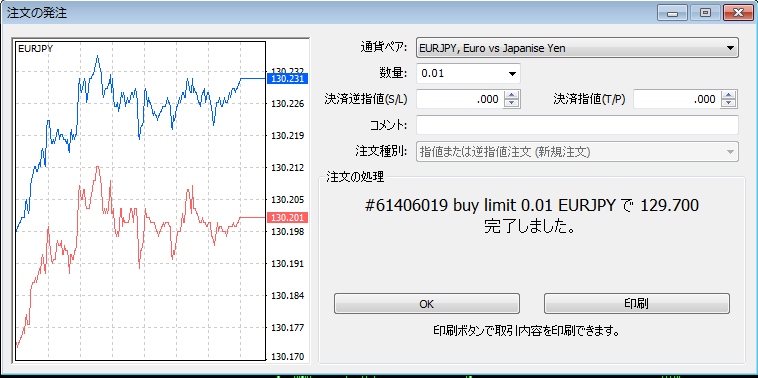Click the 決済指値(T/P) price field
This screenshot has height=378, width=758.
coord(677,99)
